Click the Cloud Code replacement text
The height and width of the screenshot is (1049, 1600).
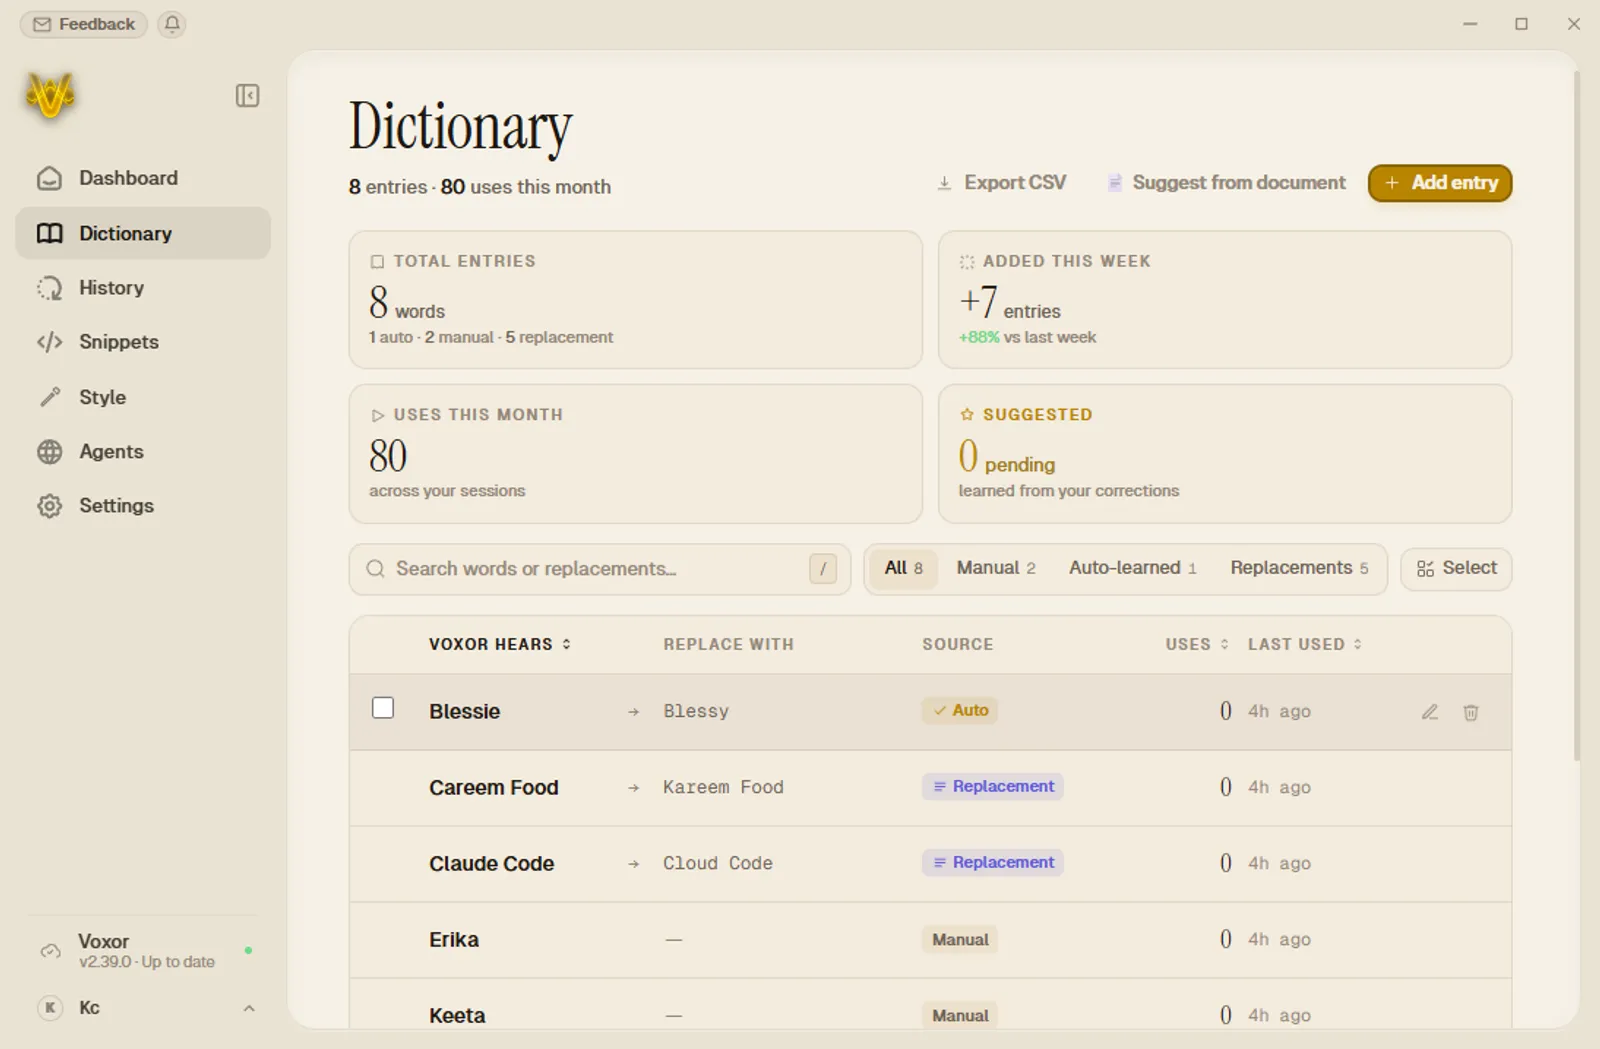(718, 863)
